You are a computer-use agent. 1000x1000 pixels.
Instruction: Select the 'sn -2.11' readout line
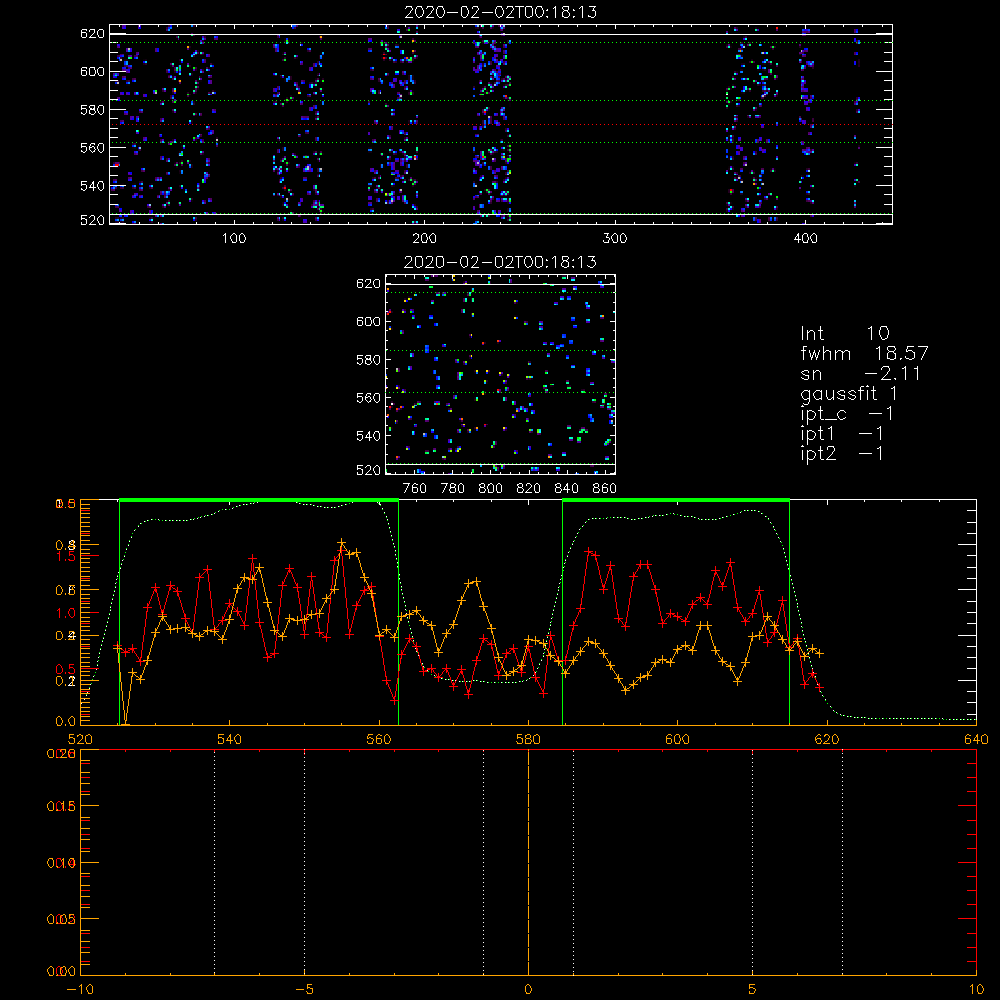[x=860, y=373]
